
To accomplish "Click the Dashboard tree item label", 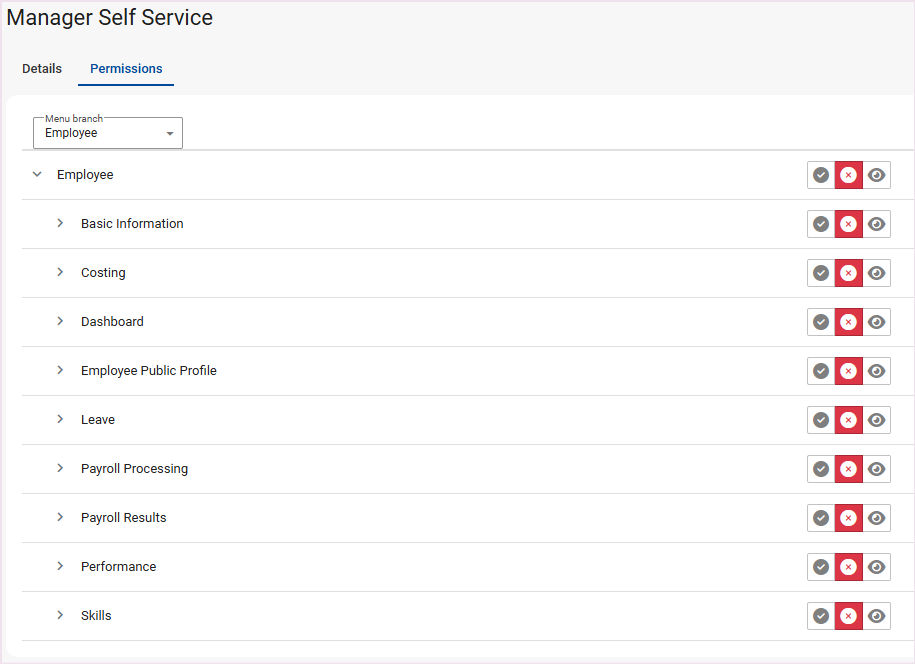I will [112, 322].
